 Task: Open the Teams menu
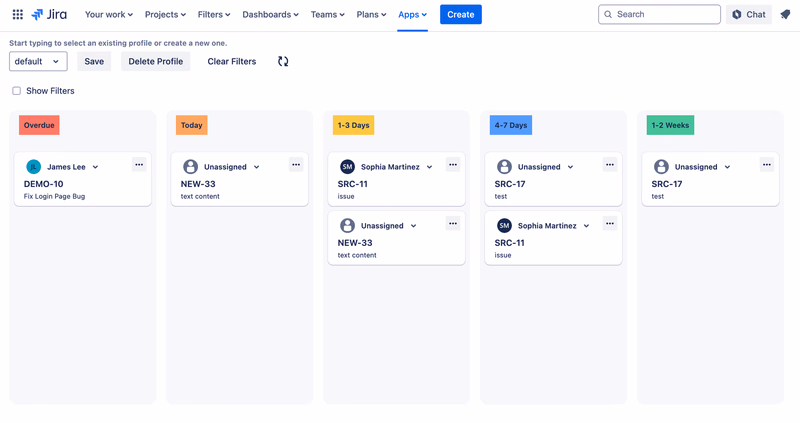pos(328,14)
